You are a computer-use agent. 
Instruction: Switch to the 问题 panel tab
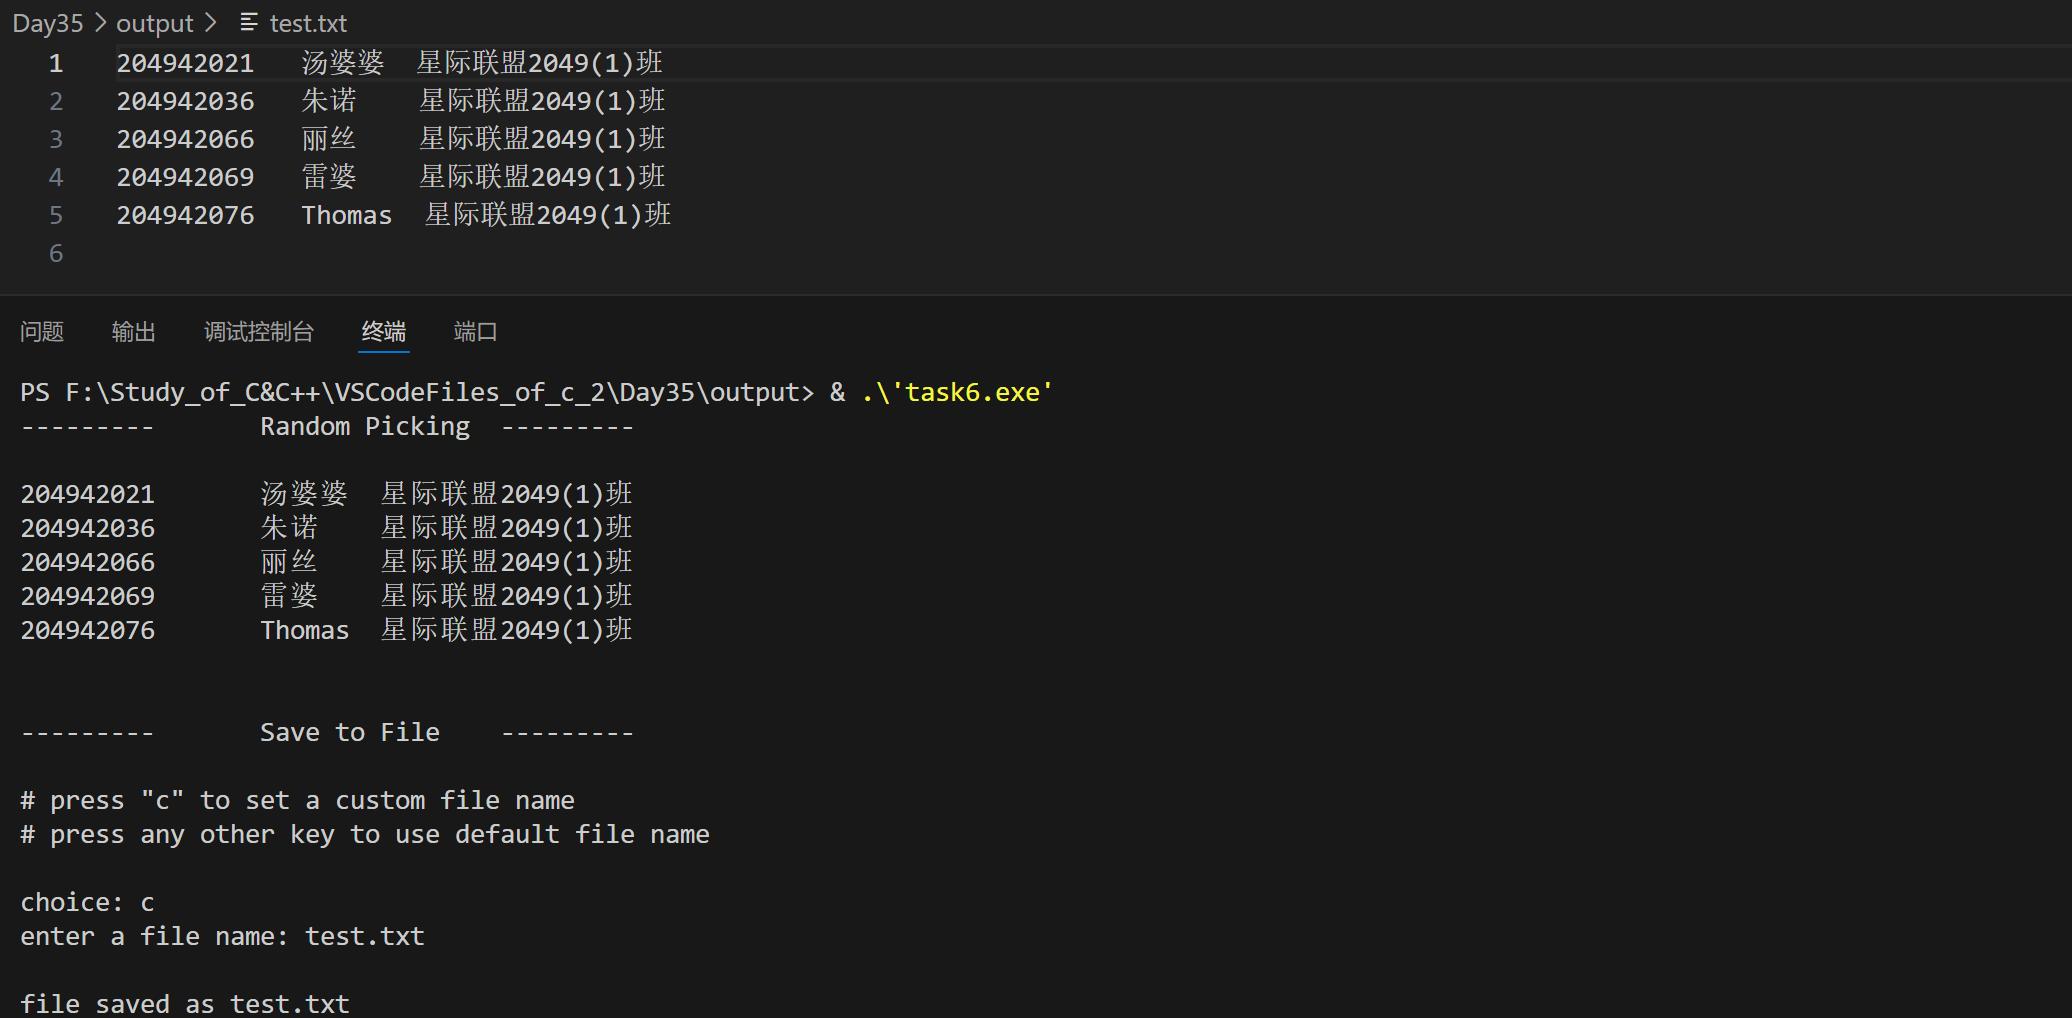click(42, 332)
